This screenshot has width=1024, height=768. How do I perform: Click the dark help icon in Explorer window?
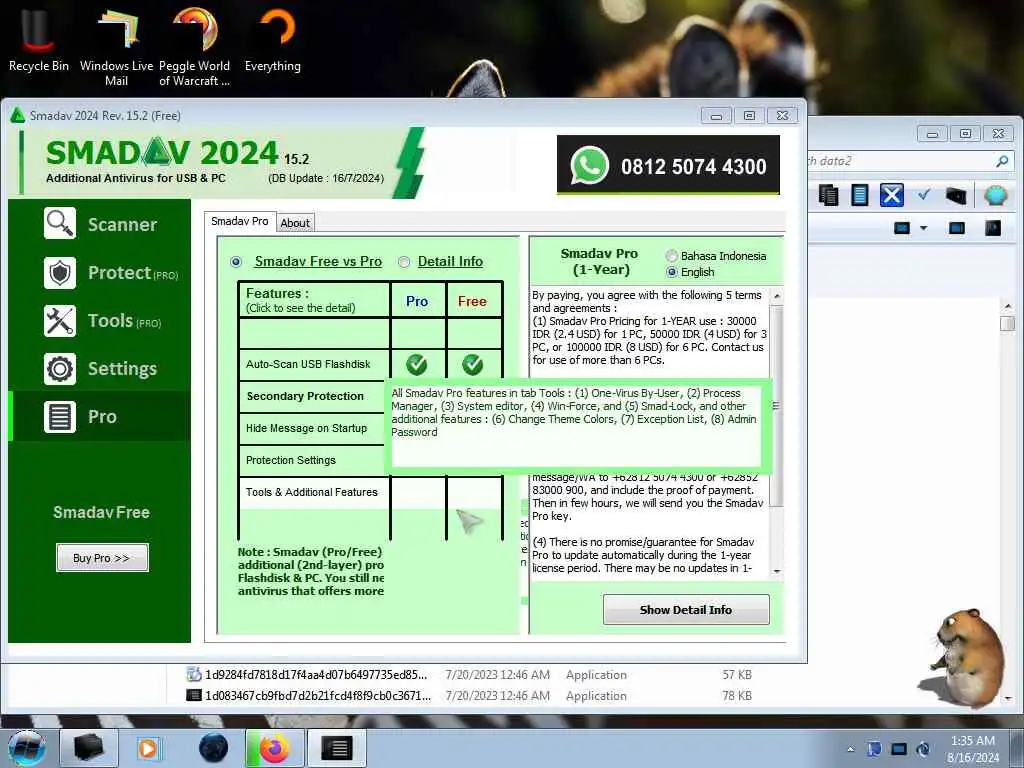tap(993, 228)
